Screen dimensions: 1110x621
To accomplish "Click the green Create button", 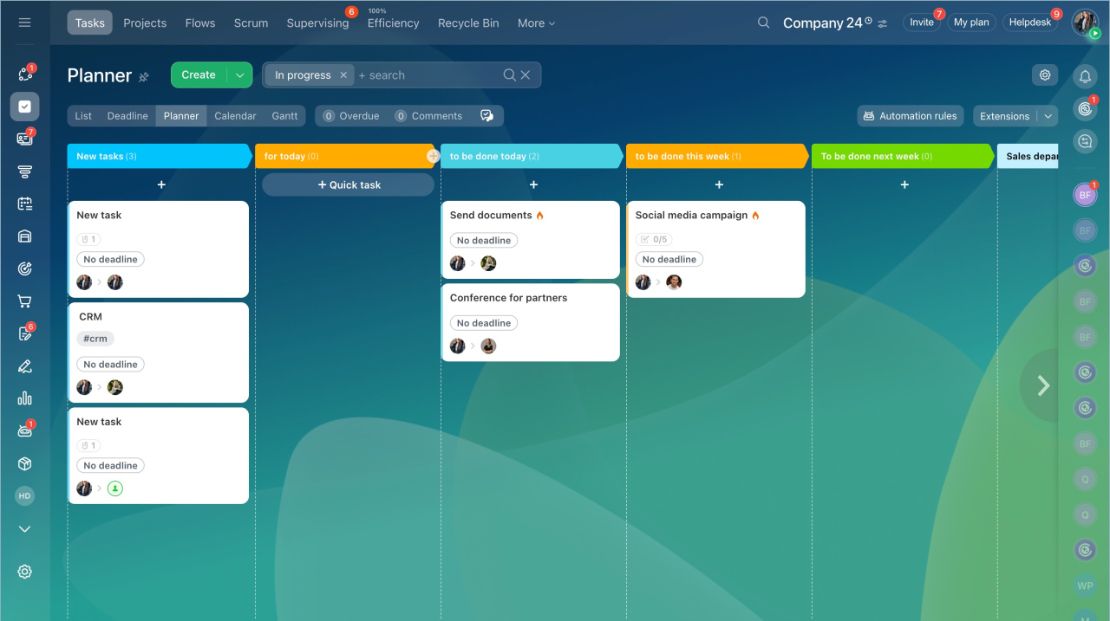I will click(198, 75).
